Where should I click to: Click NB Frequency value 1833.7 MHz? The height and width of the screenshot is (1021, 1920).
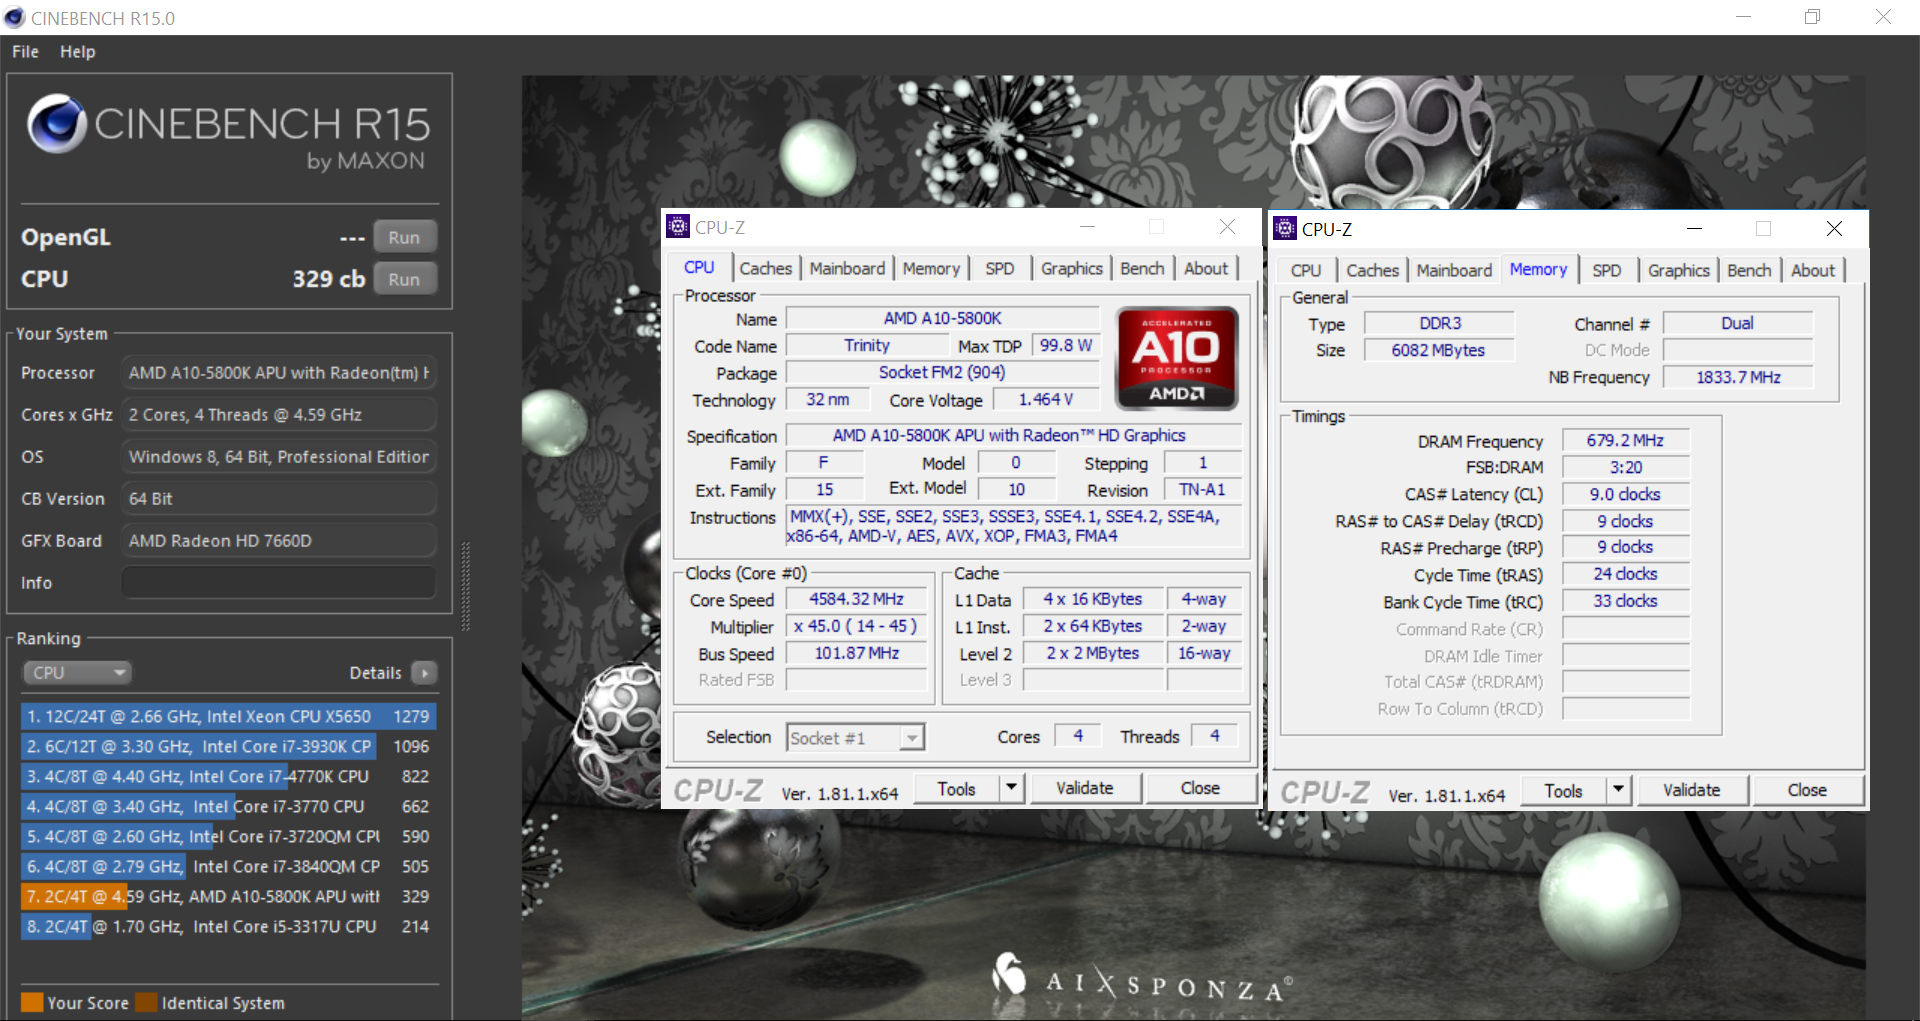tap(1738, 377)
